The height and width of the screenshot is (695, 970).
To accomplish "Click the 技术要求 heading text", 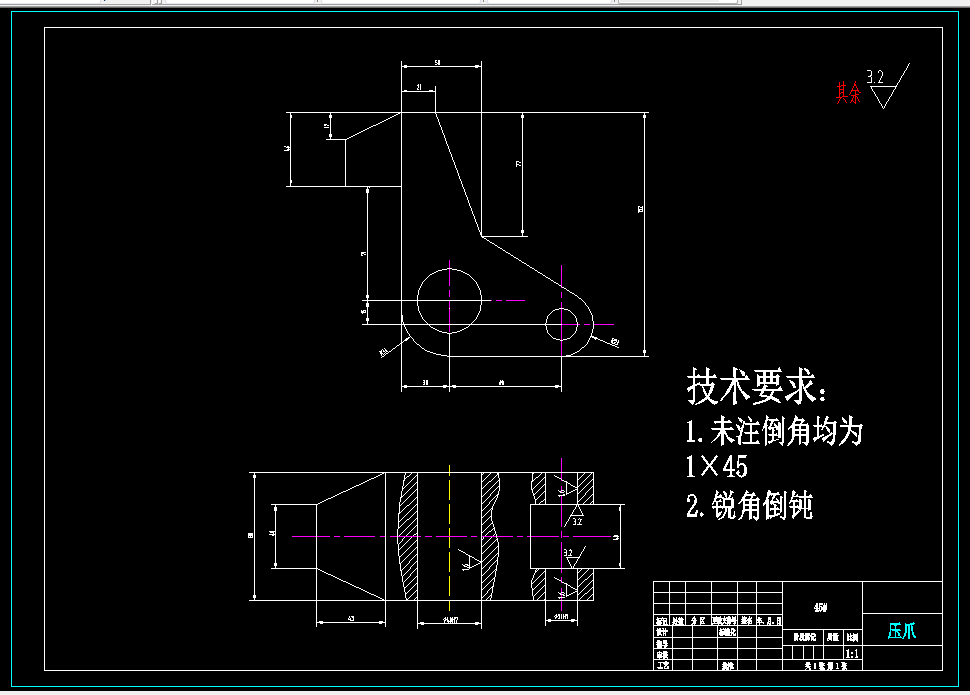I will point(755,387).
